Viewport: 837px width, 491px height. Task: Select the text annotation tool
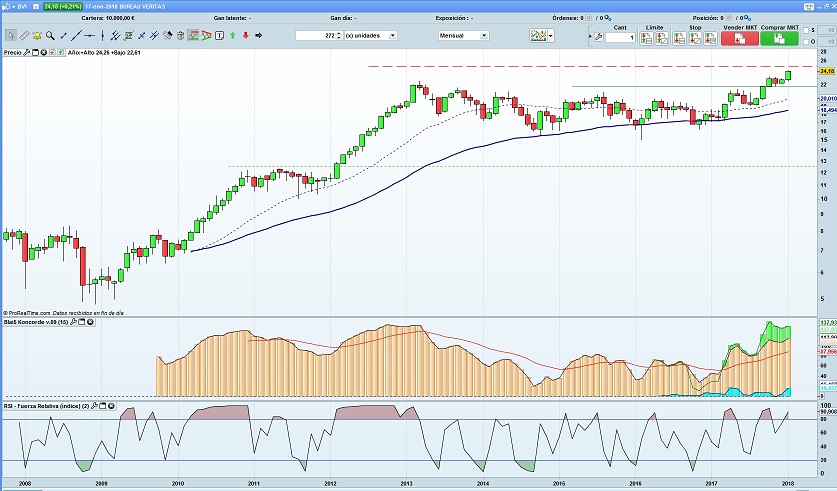(218, 35)
